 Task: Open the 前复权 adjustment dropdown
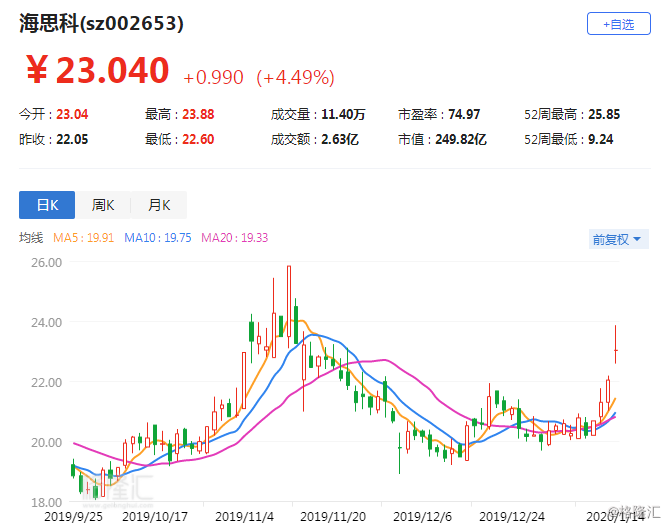[x=619, y=239]
